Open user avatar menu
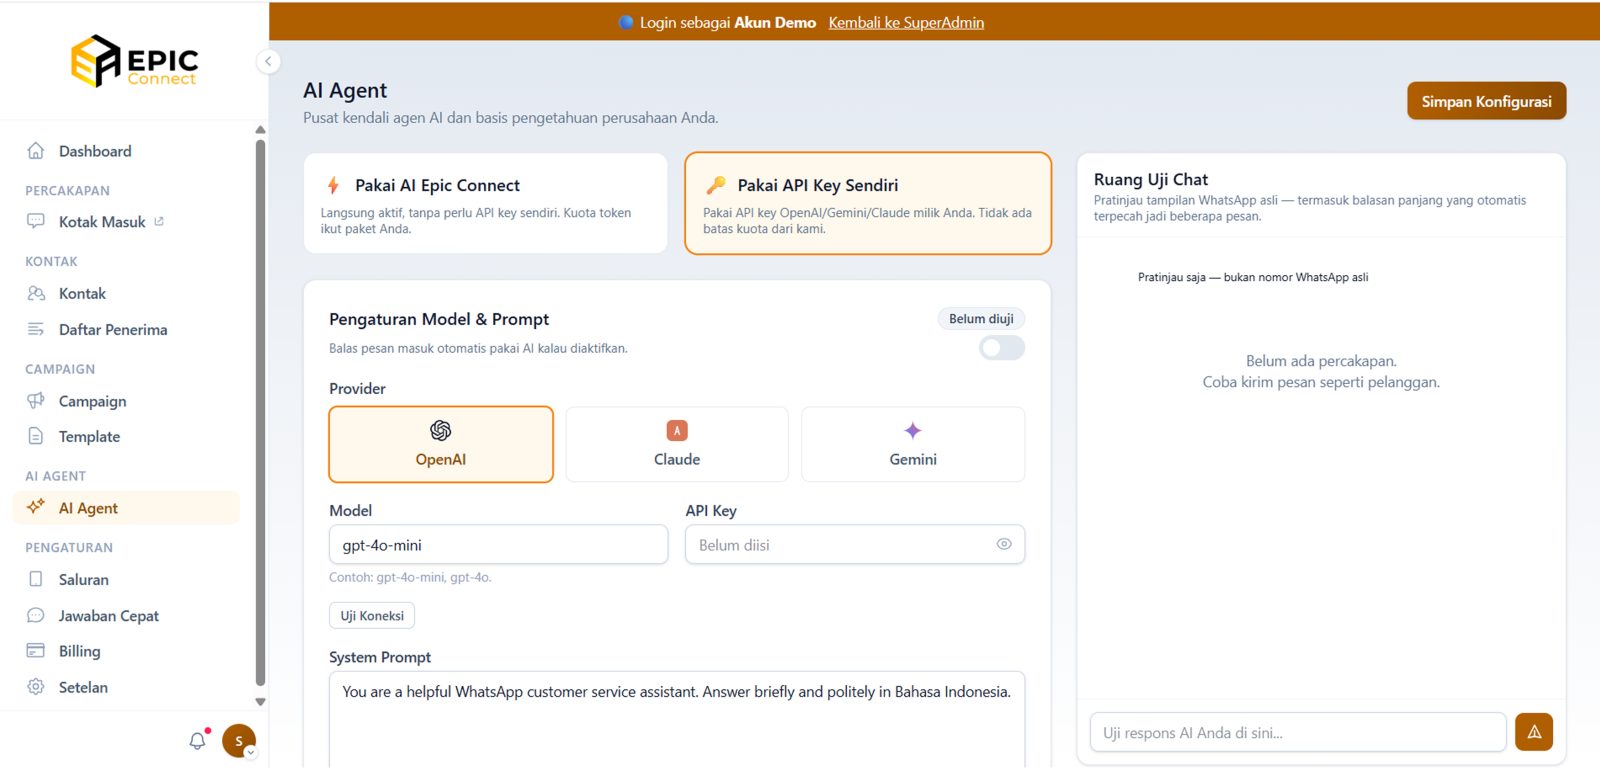1600x768 pixels. 239,741
